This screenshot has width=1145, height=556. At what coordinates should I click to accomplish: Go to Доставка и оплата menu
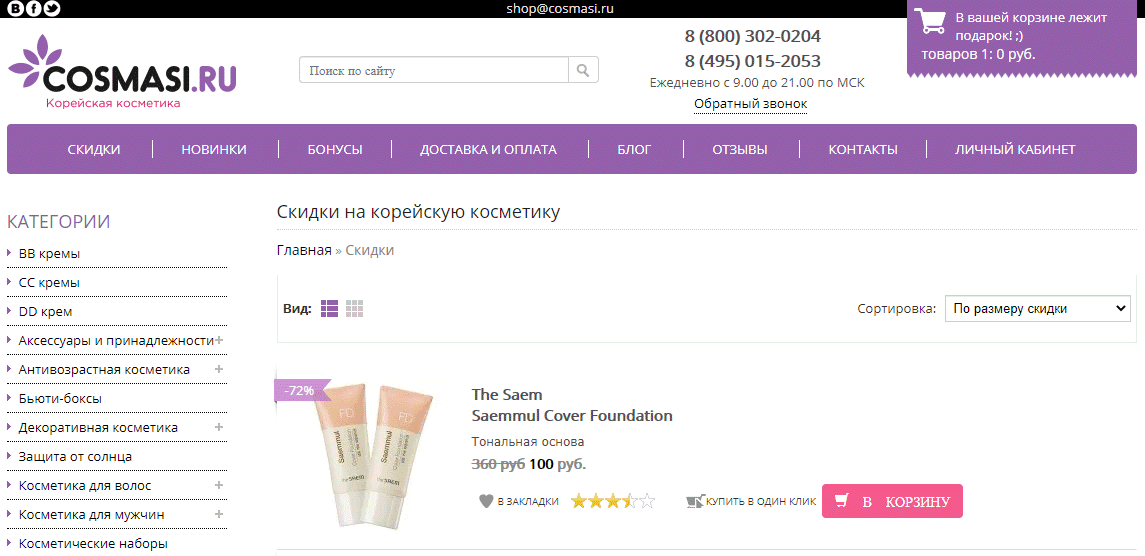tap(488, 150)
